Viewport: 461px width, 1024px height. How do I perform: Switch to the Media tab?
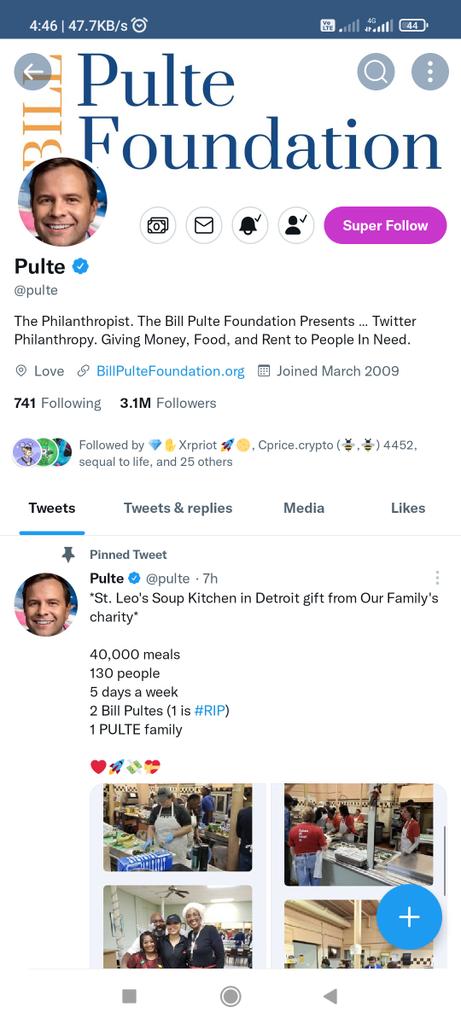[x=304, y=508]
